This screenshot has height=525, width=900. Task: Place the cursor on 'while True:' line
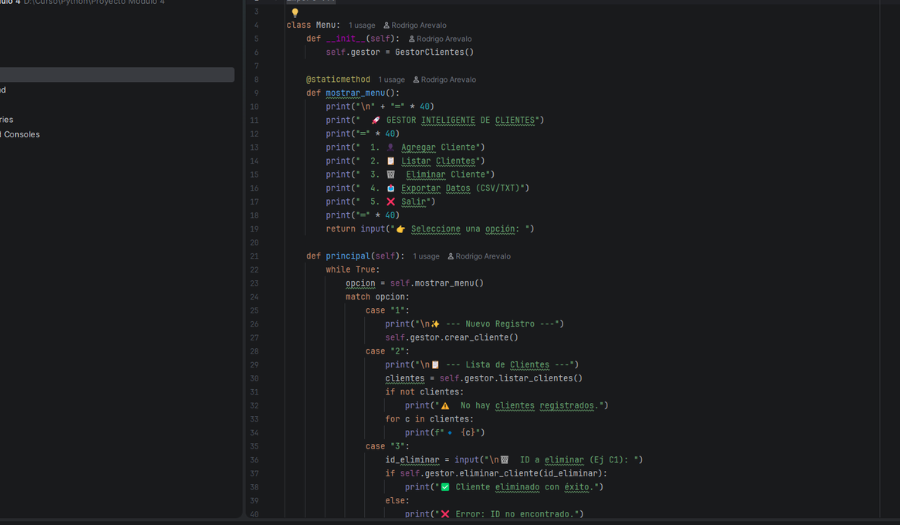click(352, 270)
